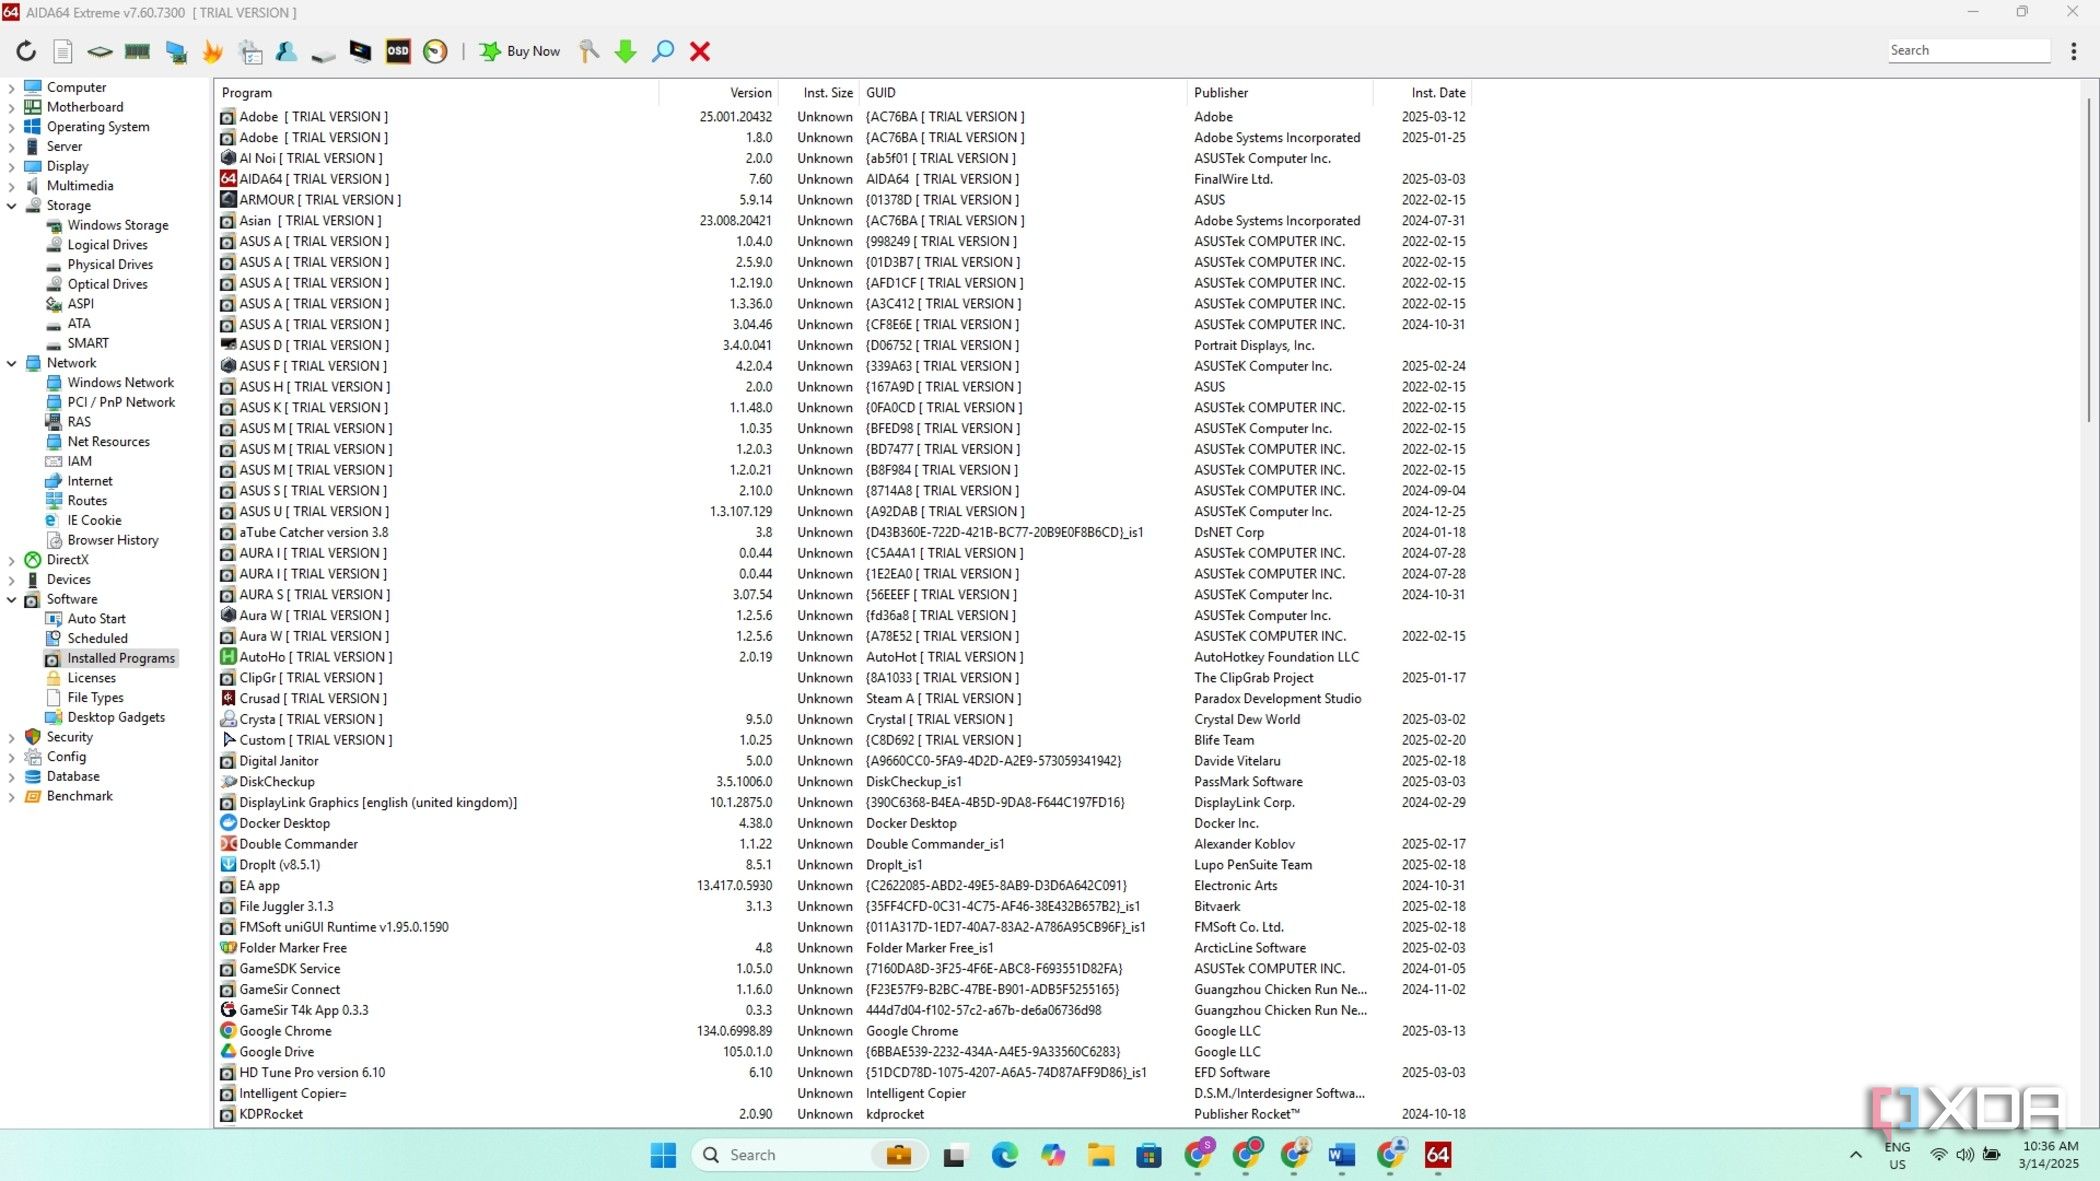Open Browser History under Network
Viewport: 2100px width, 1181px height.
113,540
